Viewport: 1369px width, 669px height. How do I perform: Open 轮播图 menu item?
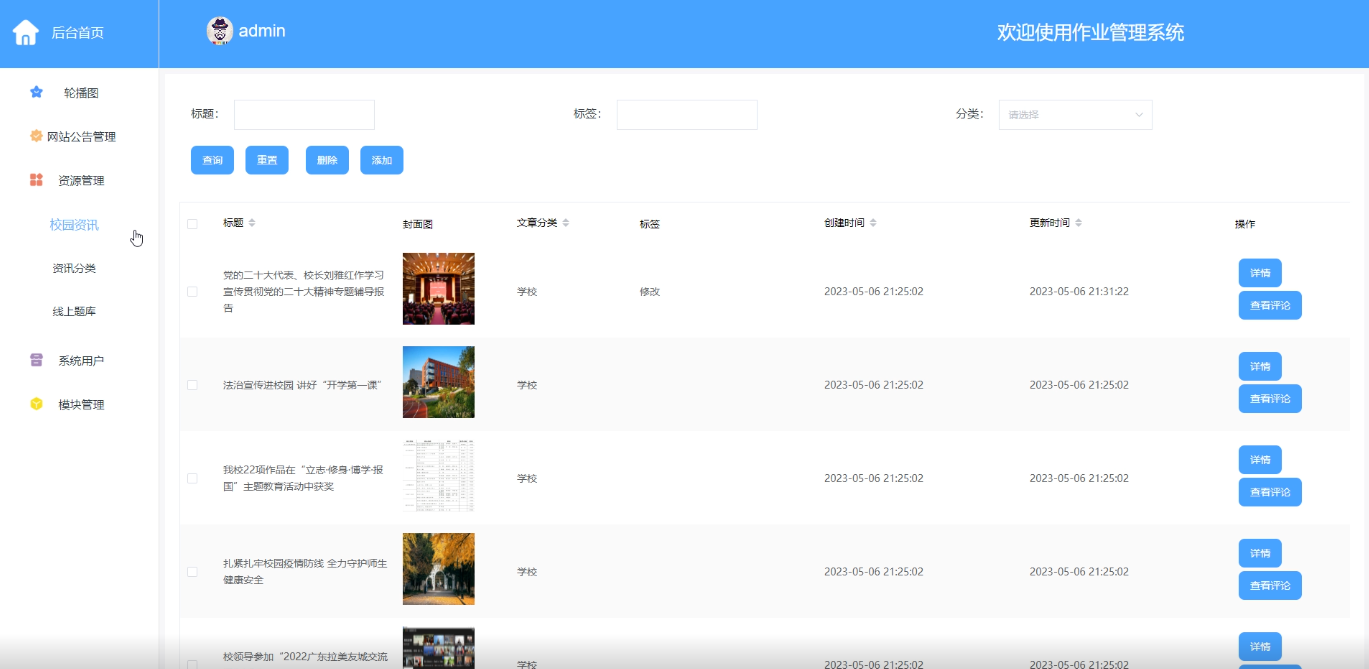(79, 92)
